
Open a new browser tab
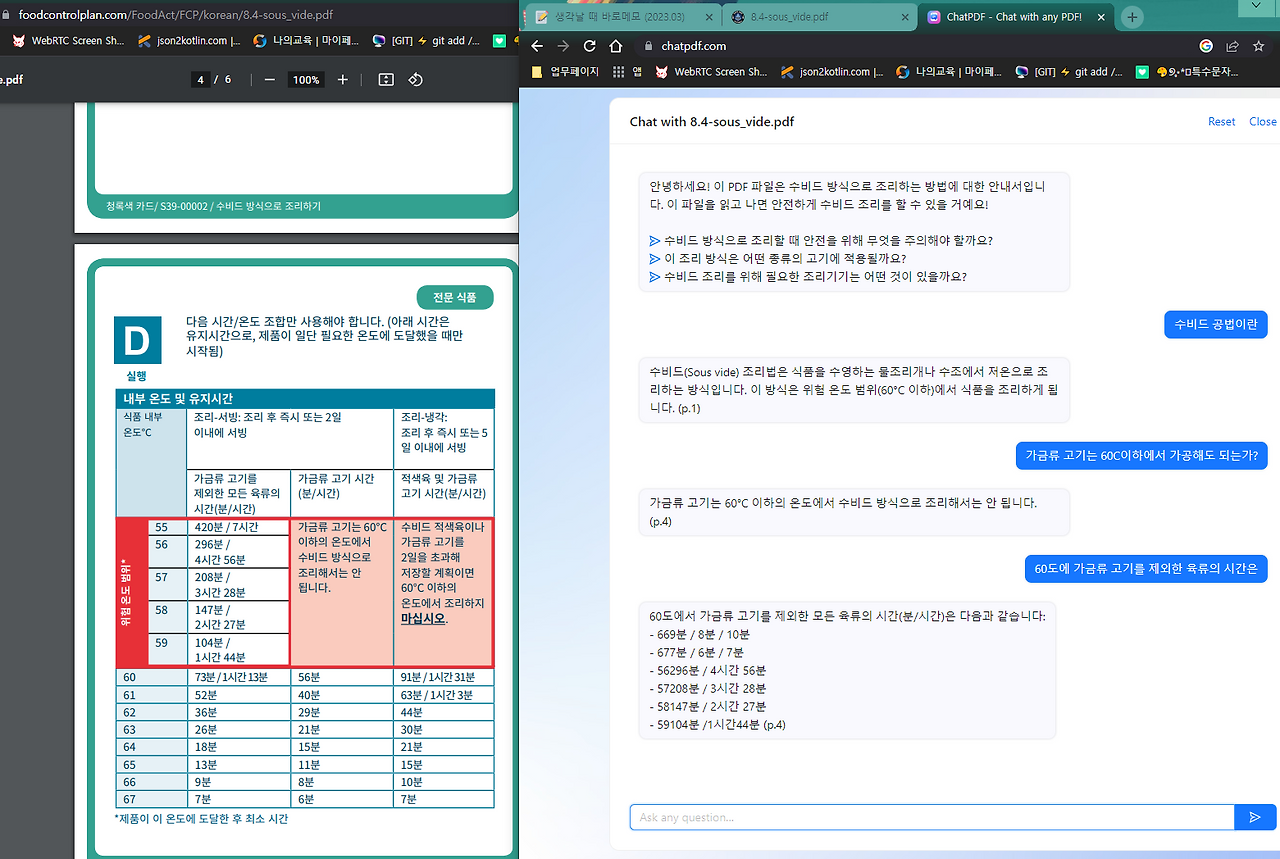[x=1132, y=17]
